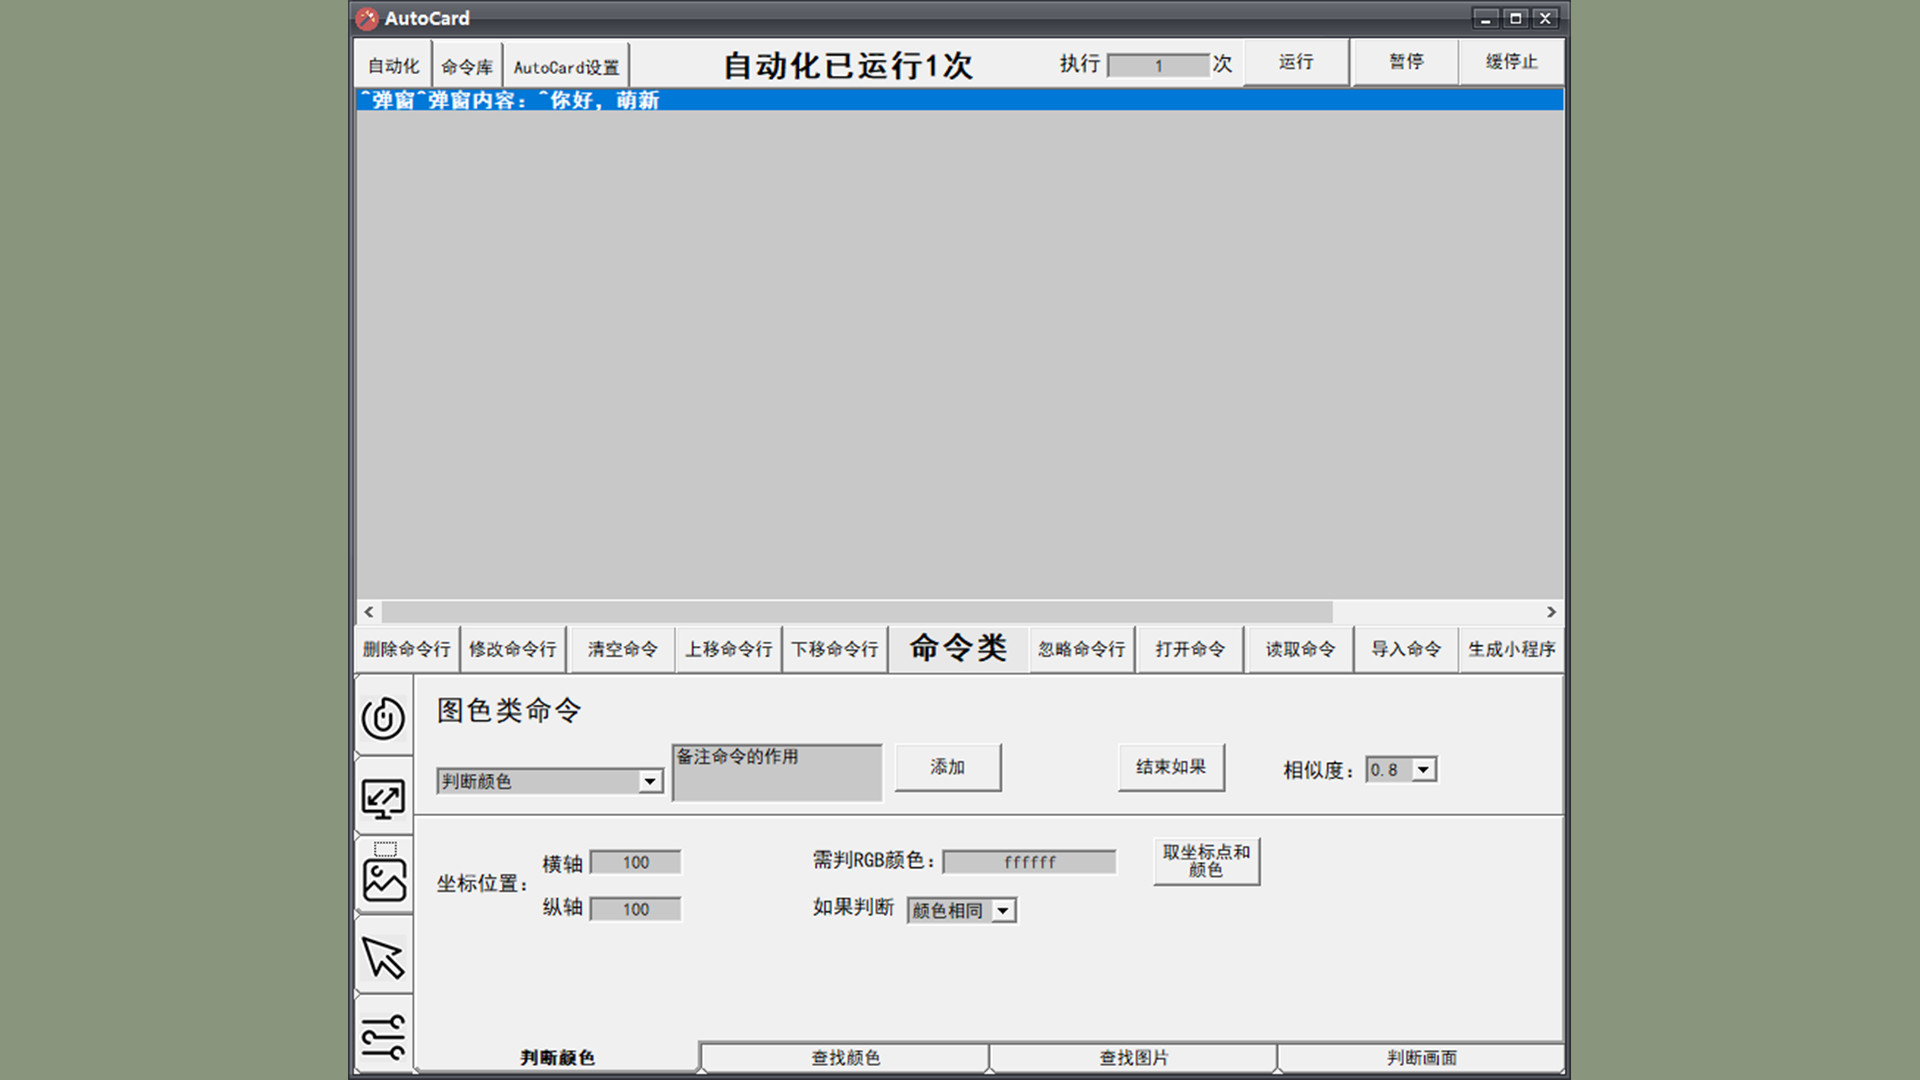Click the 添加 button
1920x1080 pixels.
pos(947,767)
